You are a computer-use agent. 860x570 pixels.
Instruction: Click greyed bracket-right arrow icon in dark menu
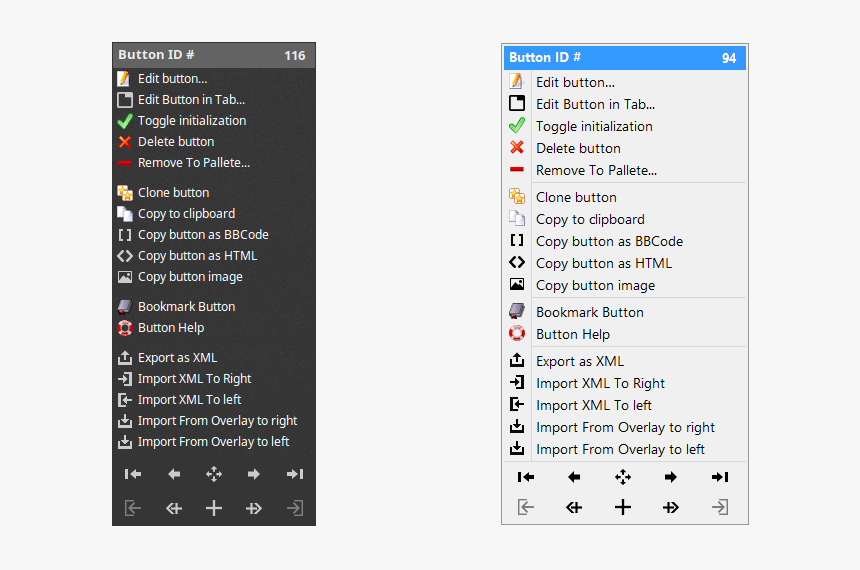click(x=295, y=508)
